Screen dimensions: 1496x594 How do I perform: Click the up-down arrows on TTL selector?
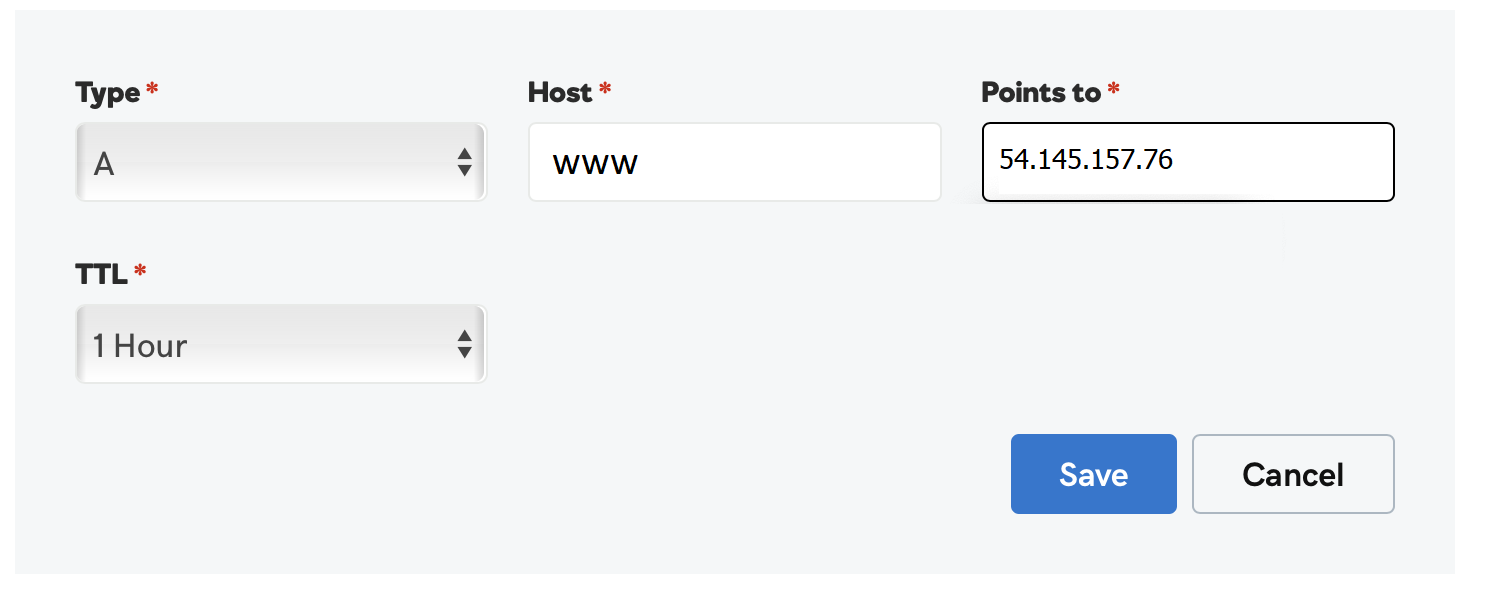[464, 345]
